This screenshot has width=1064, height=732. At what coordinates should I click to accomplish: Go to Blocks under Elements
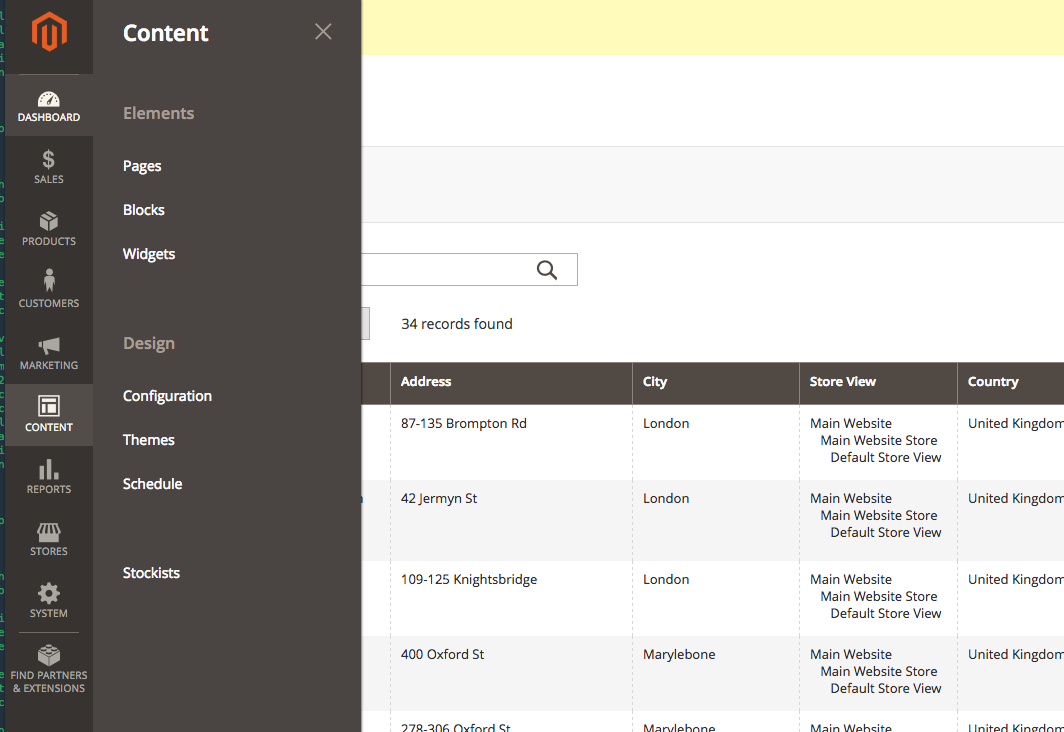click(x=143, y=210)
